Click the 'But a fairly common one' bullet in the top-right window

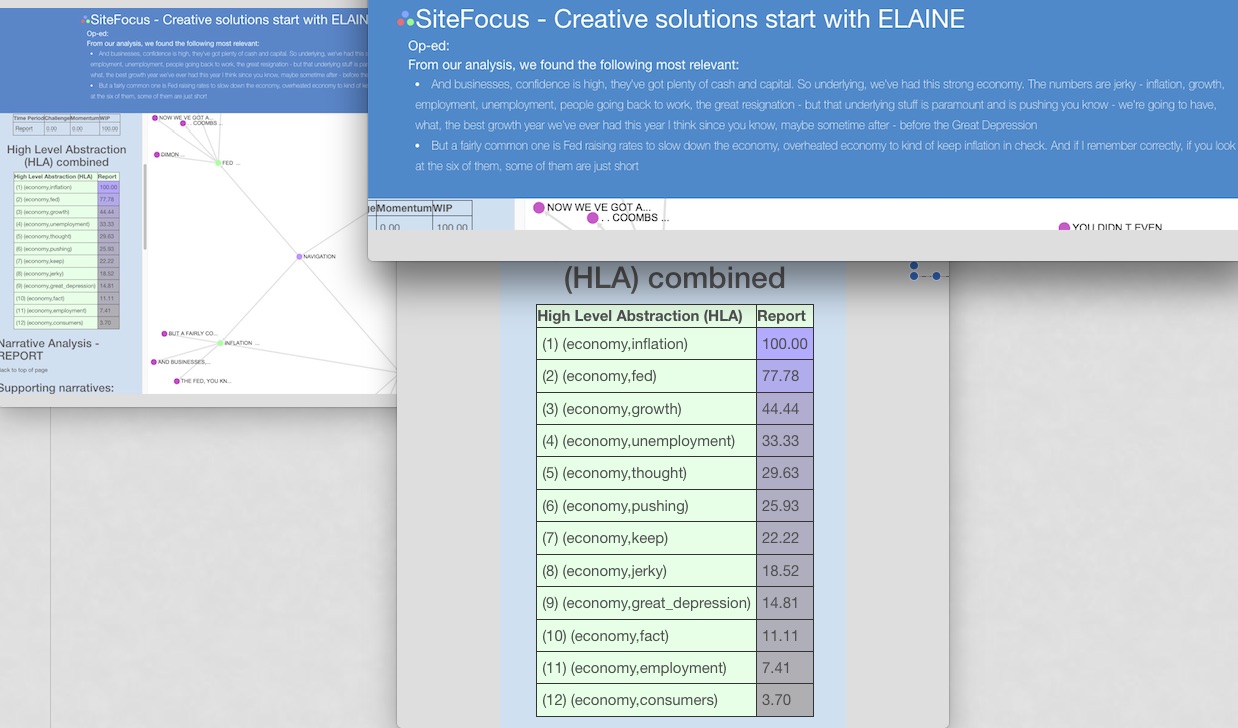point(826,156)
